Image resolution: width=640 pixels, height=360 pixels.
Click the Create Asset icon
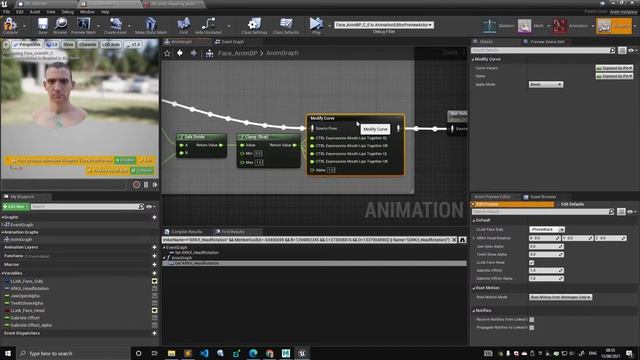click(116, 24)
